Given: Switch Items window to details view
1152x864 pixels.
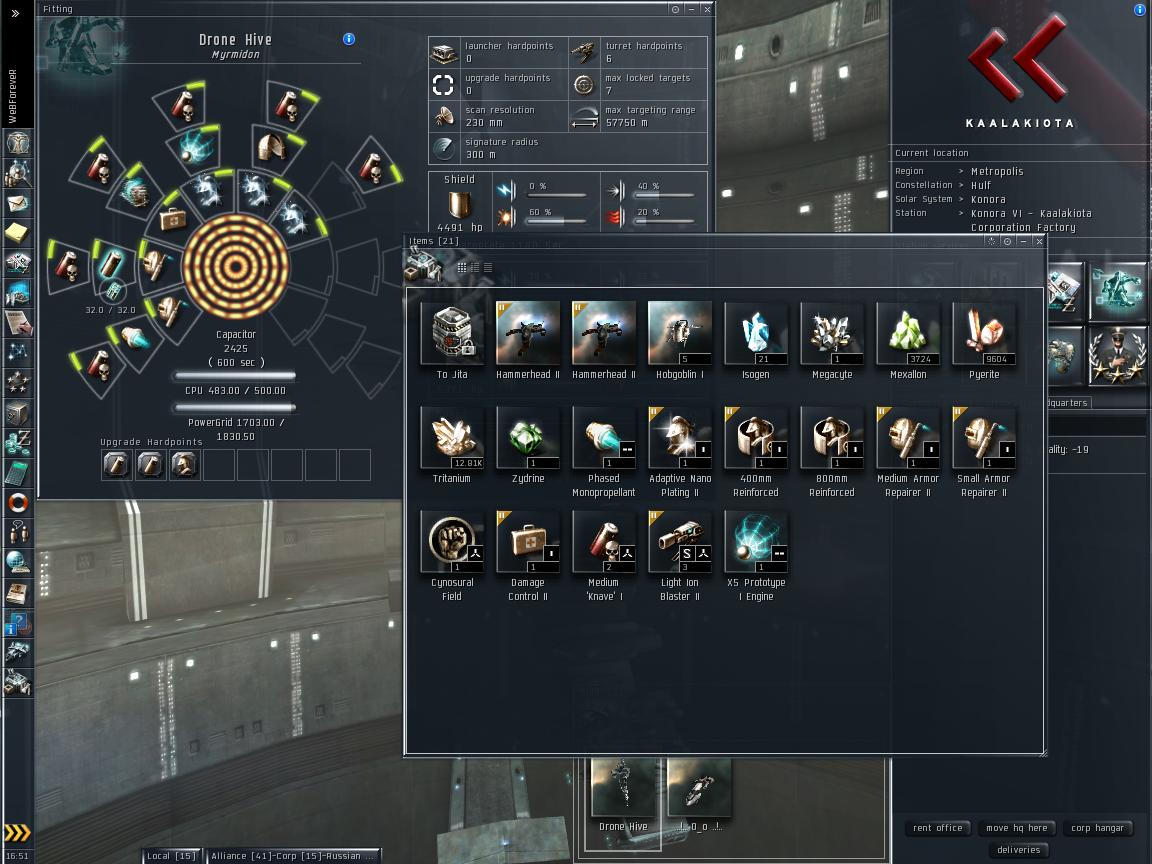Looking at the screenshot, I should [x=475, y=267].
